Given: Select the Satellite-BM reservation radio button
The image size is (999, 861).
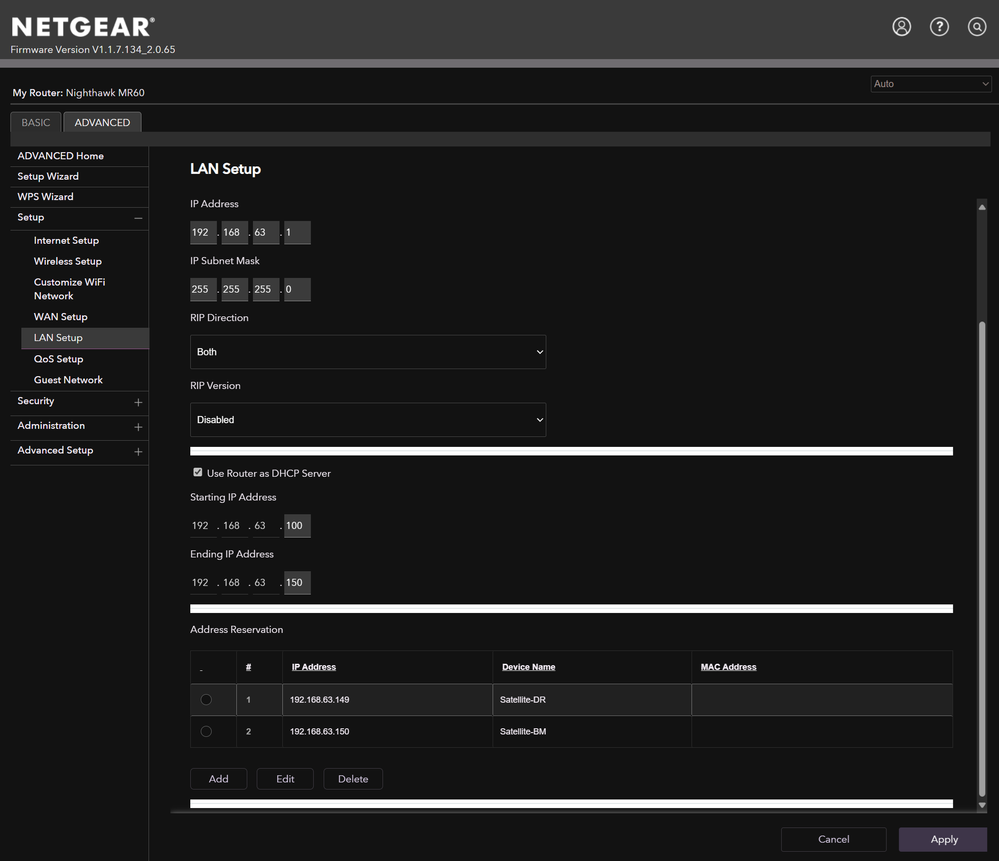Looking at the screenshot, I should pyautogui.click(x=206, y=732).
